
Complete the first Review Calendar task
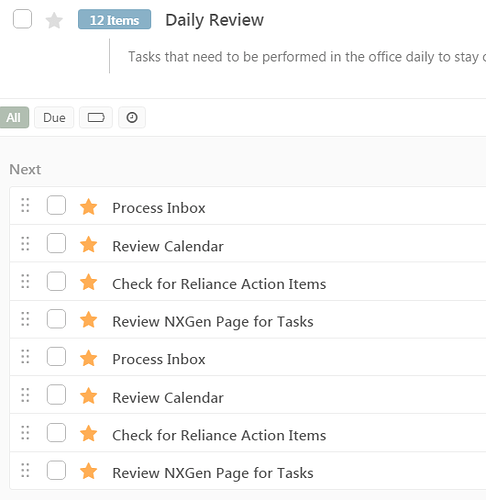[56, 243]
